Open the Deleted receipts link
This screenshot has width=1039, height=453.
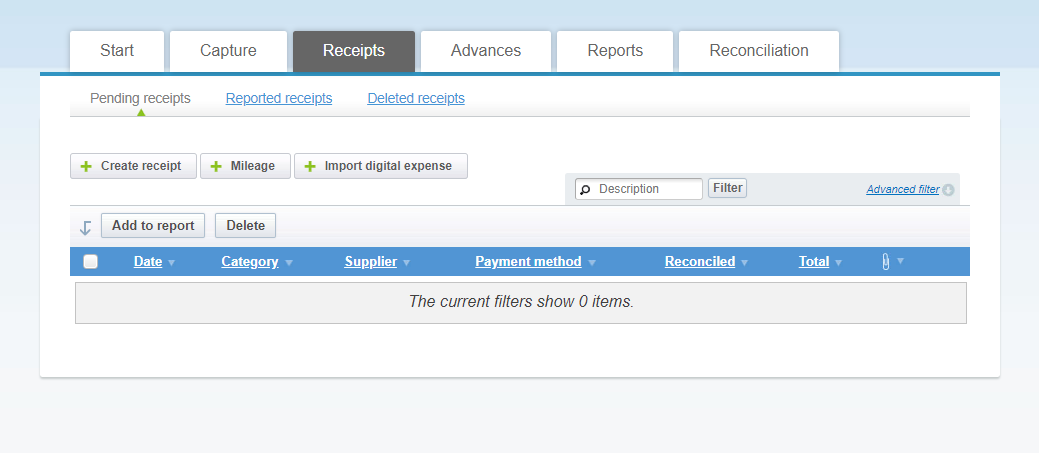click(x=416, y=99)
